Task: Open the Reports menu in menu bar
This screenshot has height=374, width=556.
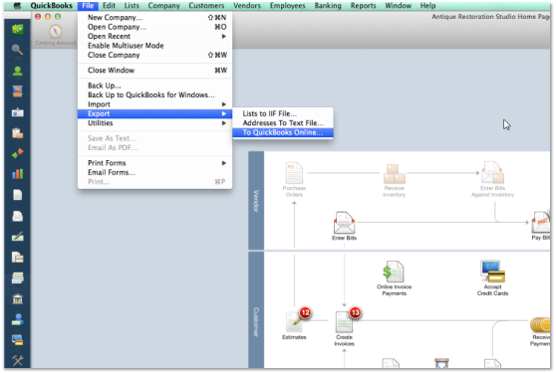Action: click(363, 6)
